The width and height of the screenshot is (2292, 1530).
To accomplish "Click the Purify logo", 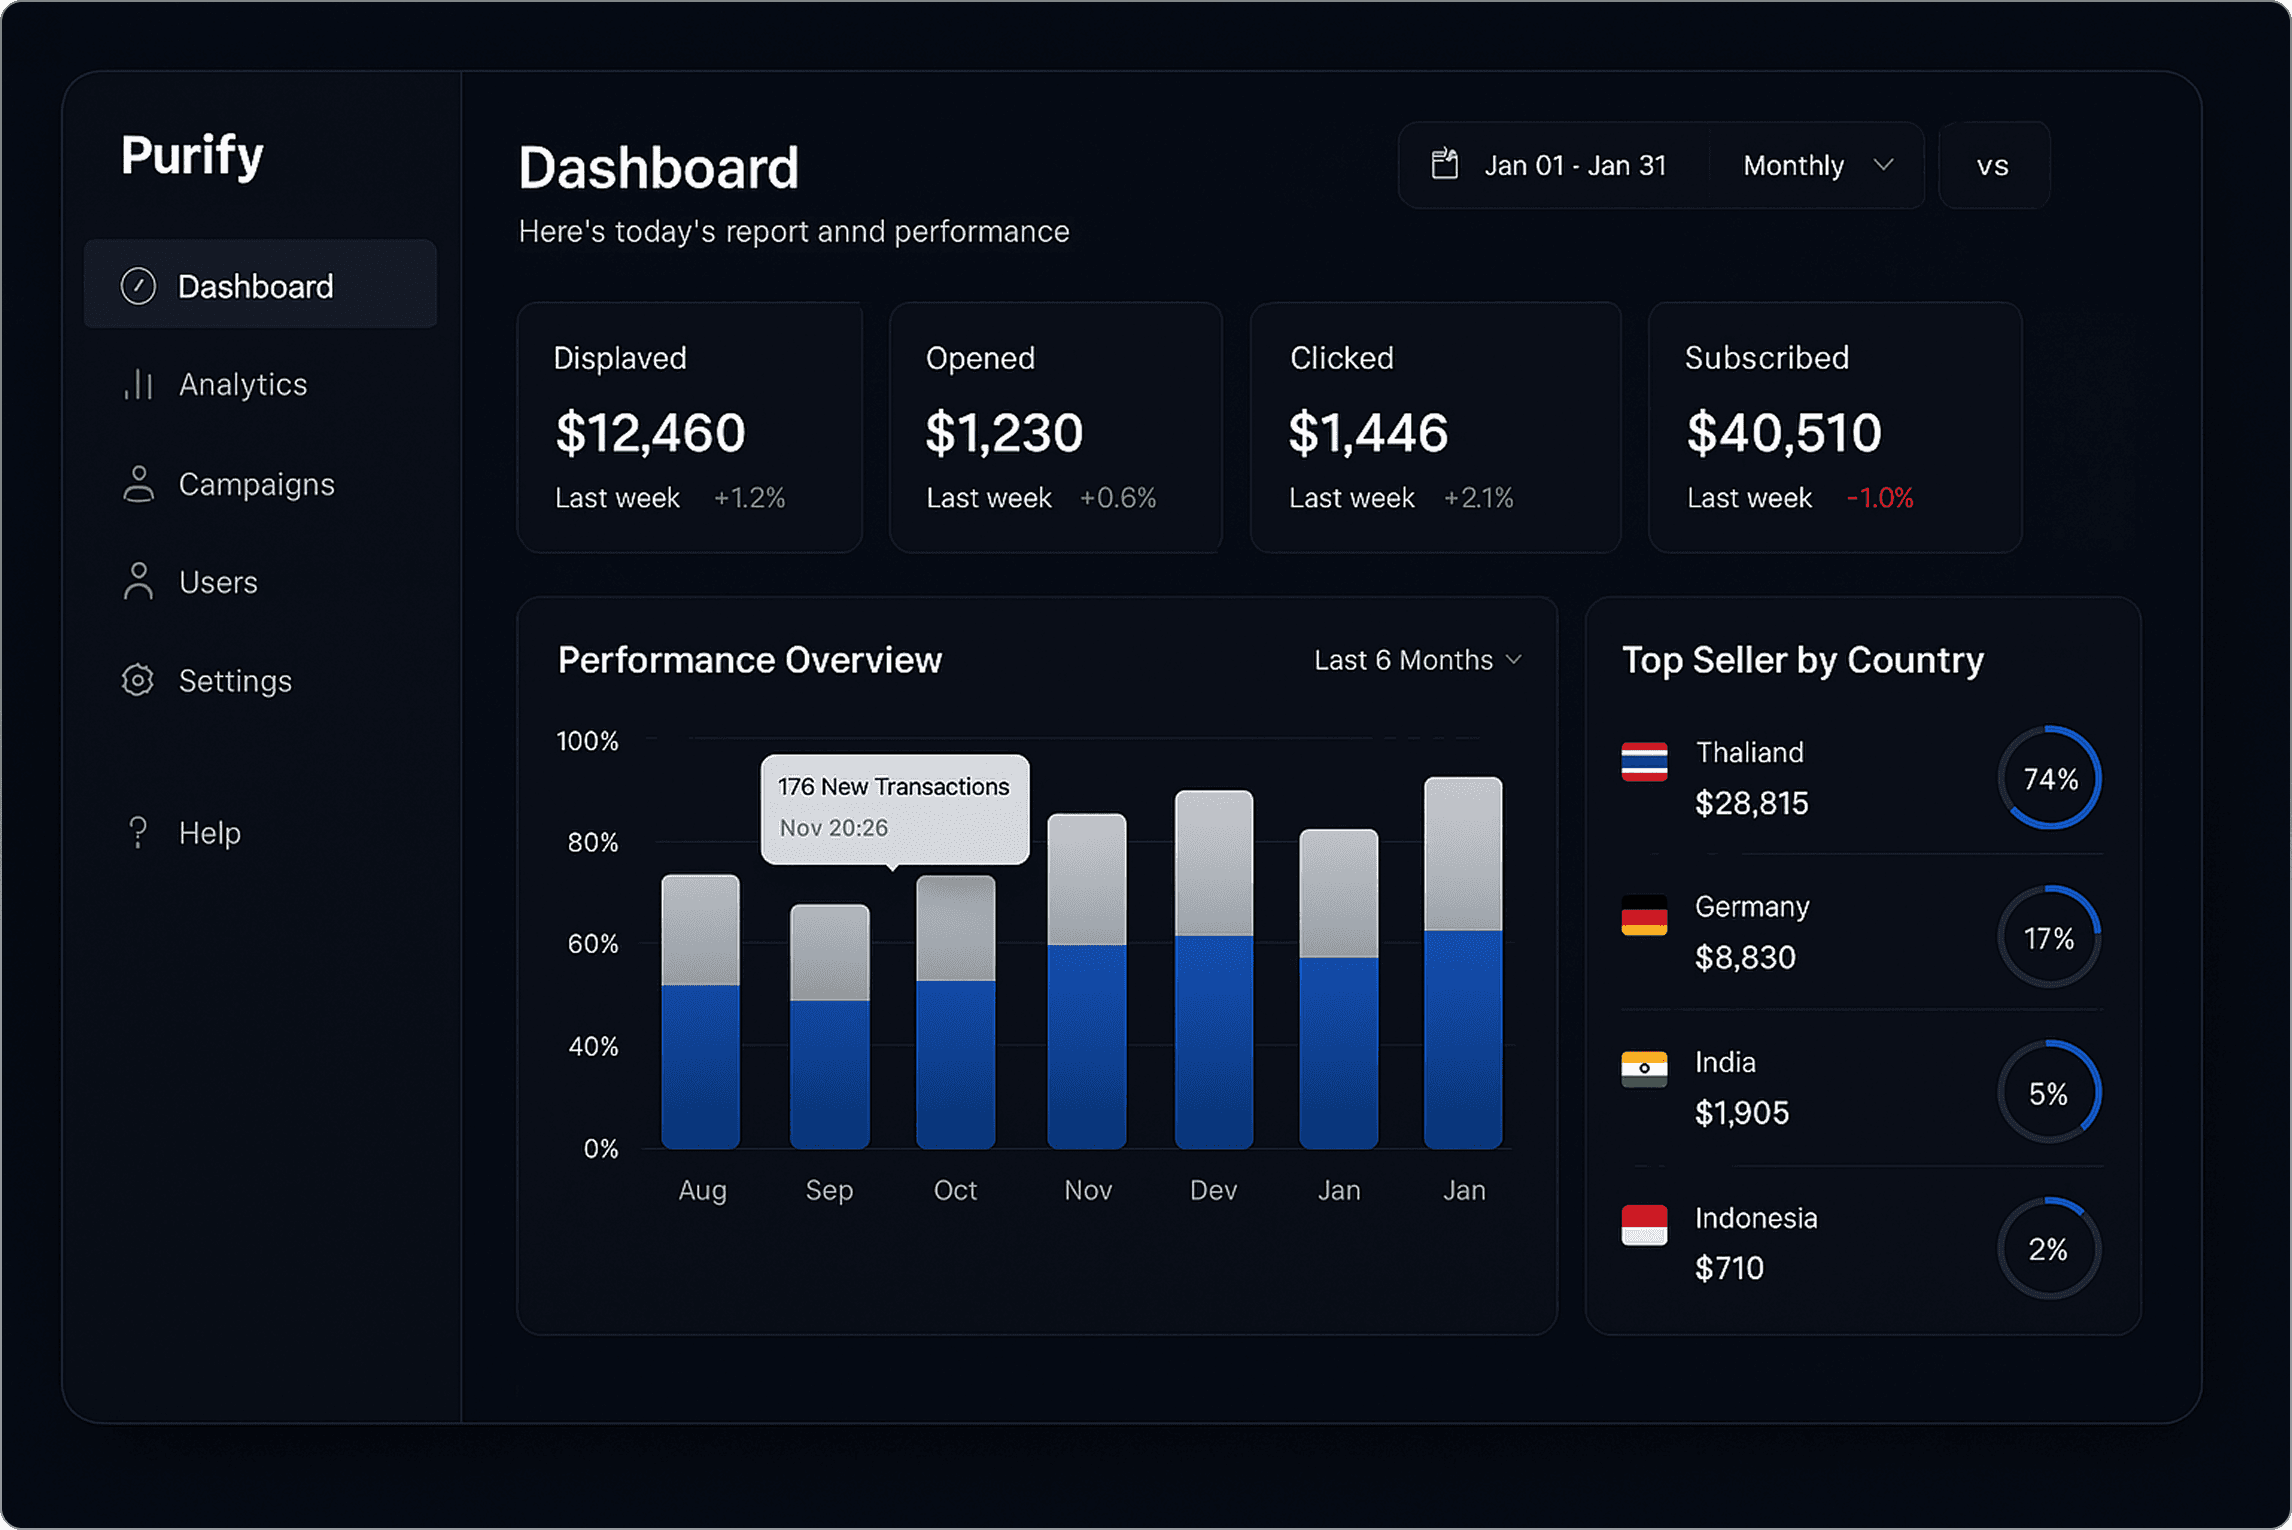I will 192,156.
